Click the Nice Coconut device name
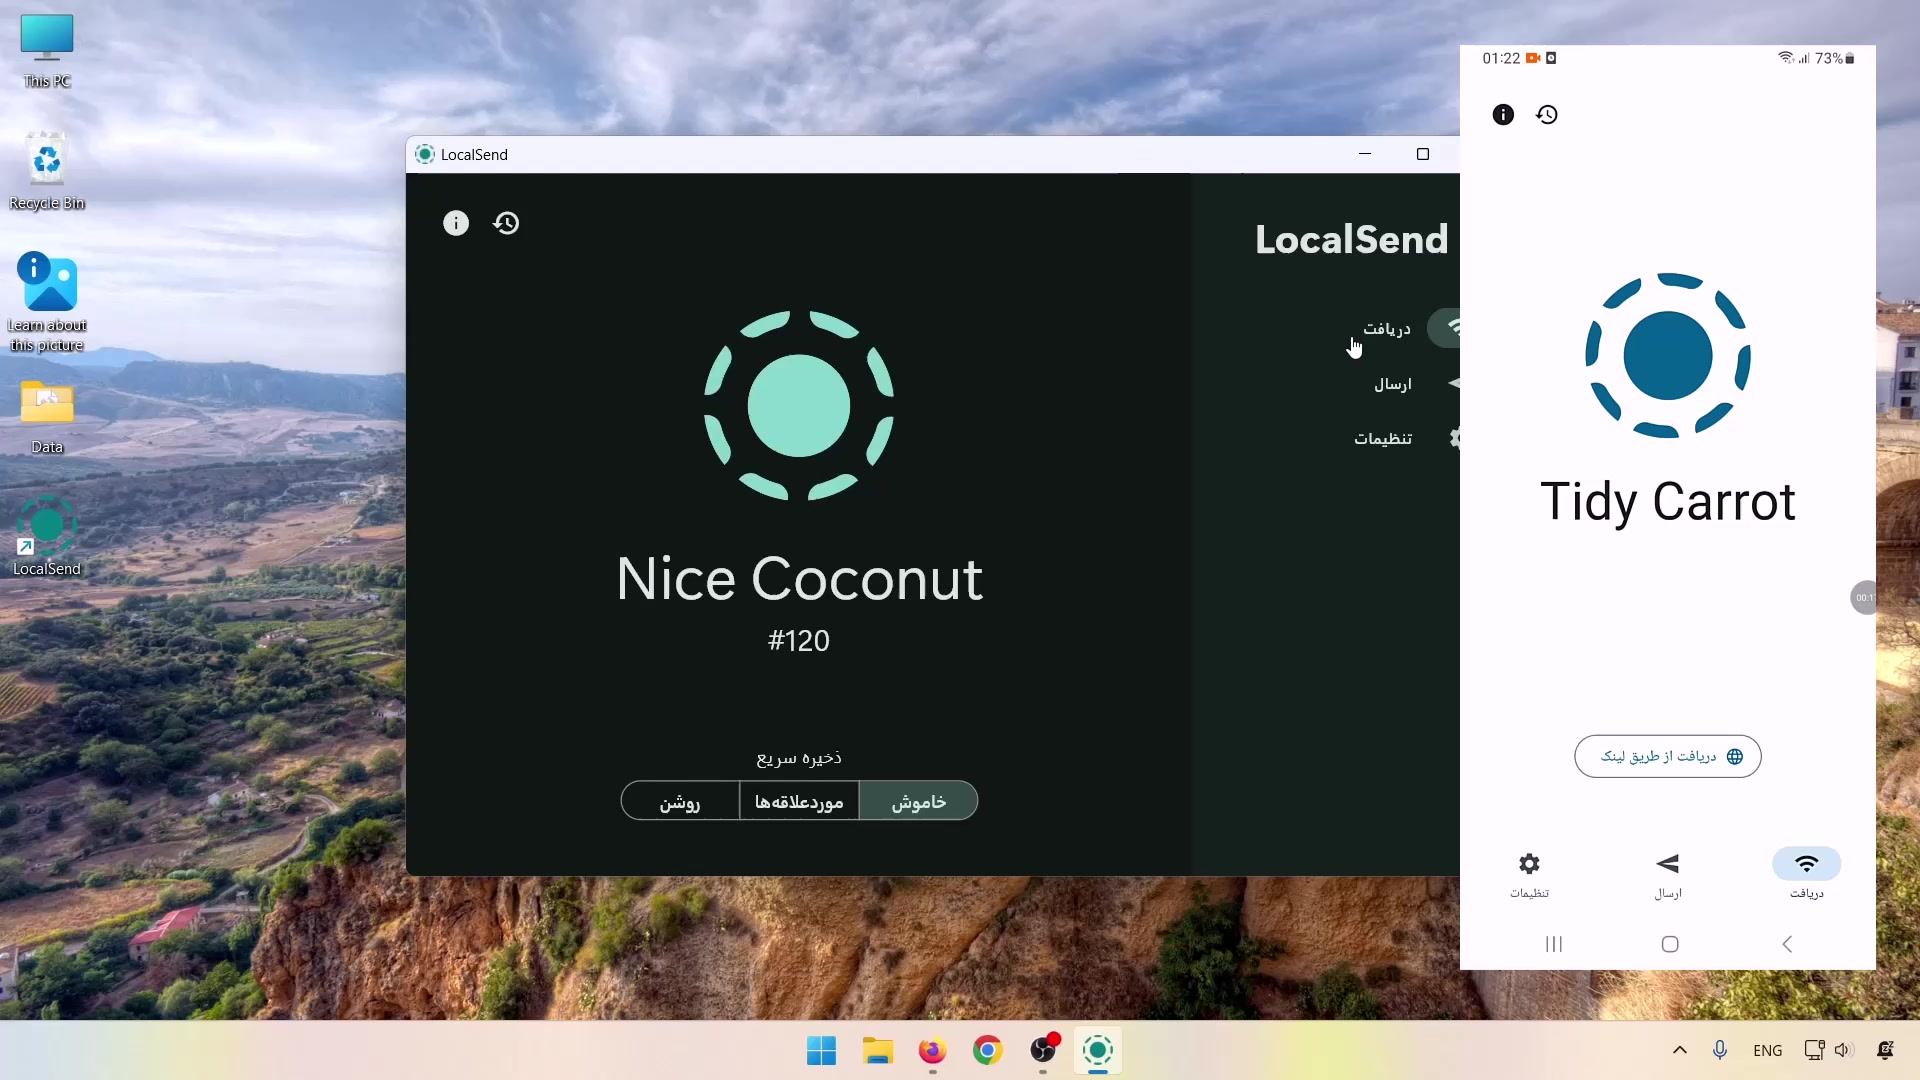The width and height of the screenshot is (1920, 1080). (x=799, y=579)
